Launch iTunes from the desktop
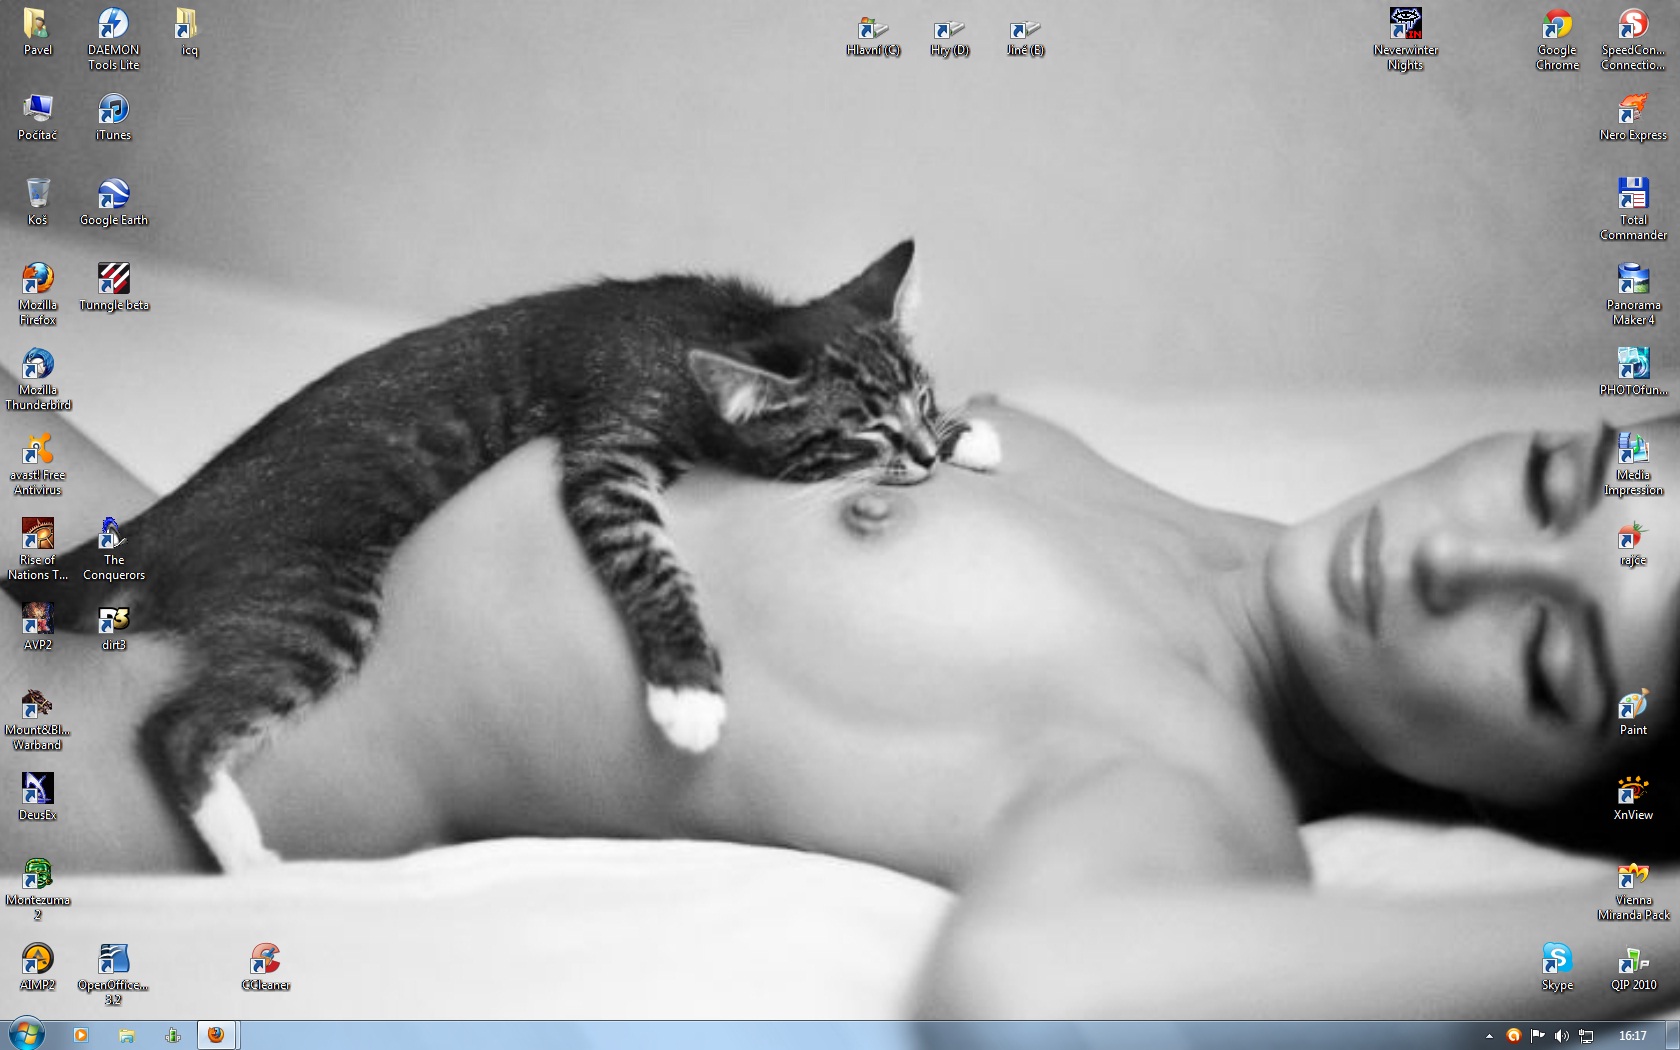 (113, 110)
